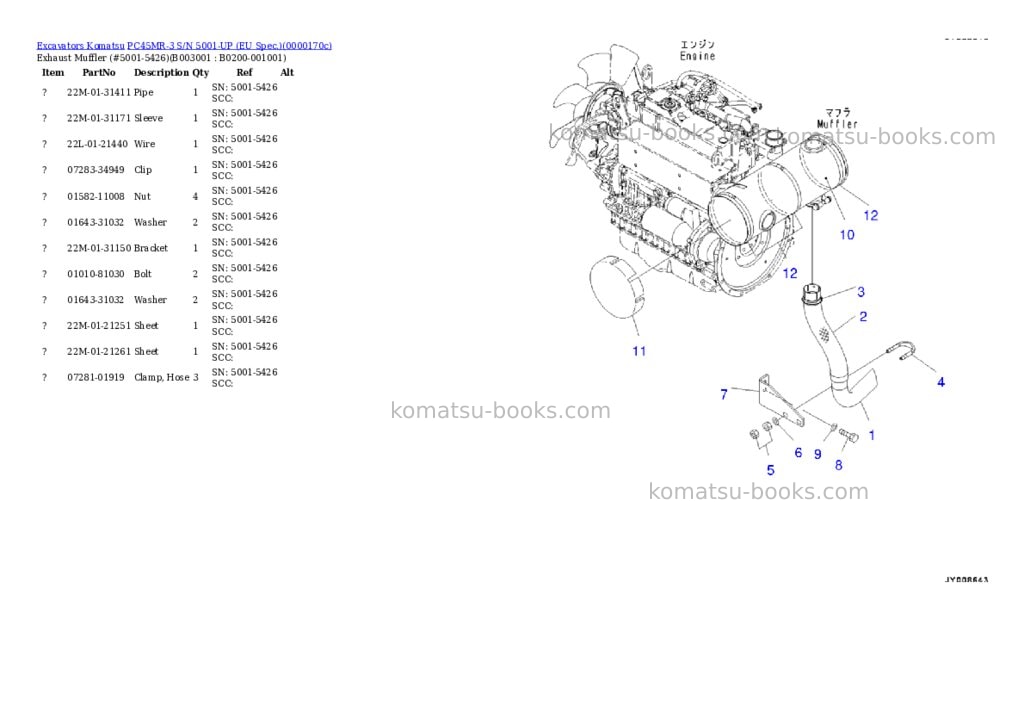1024x725 pixels.
Task: Select part number 22L-01-21440
Action: point(97,144)
